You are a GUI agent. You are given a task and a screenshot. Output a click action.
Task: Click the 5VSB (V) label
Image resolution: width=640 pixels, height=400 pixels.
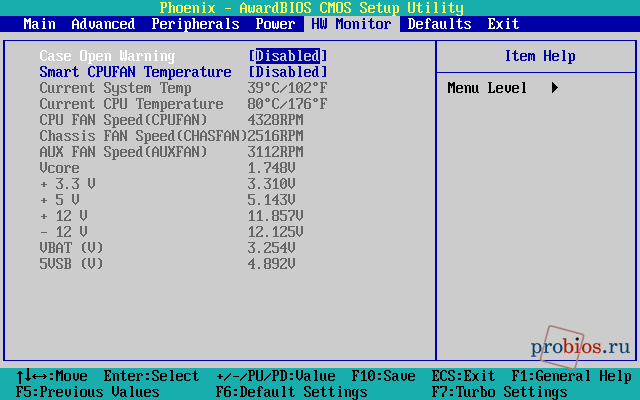coord(71,264)
